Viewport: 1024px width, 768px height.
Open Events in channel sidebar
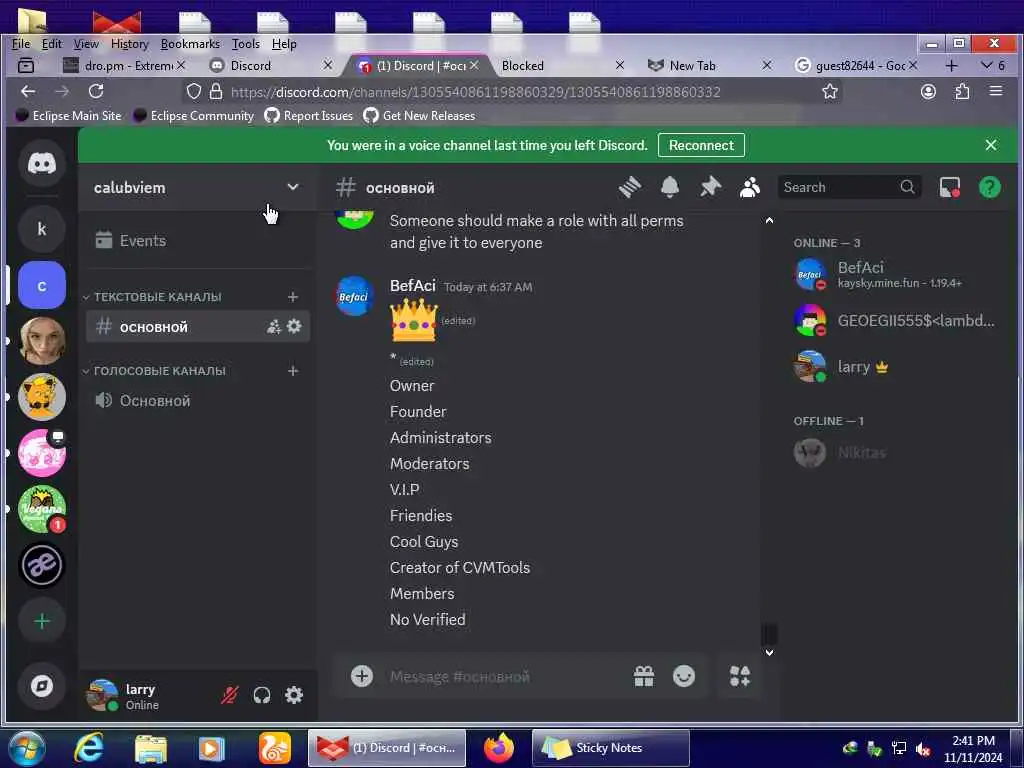(197, 240)
